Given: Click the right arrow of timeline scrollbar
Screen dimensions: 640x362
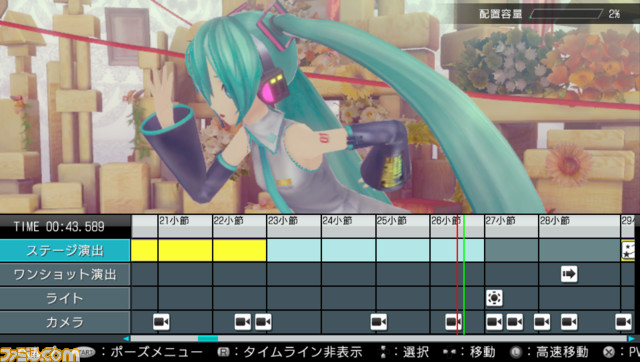Looking at the screenshot, I should (631, 339).
